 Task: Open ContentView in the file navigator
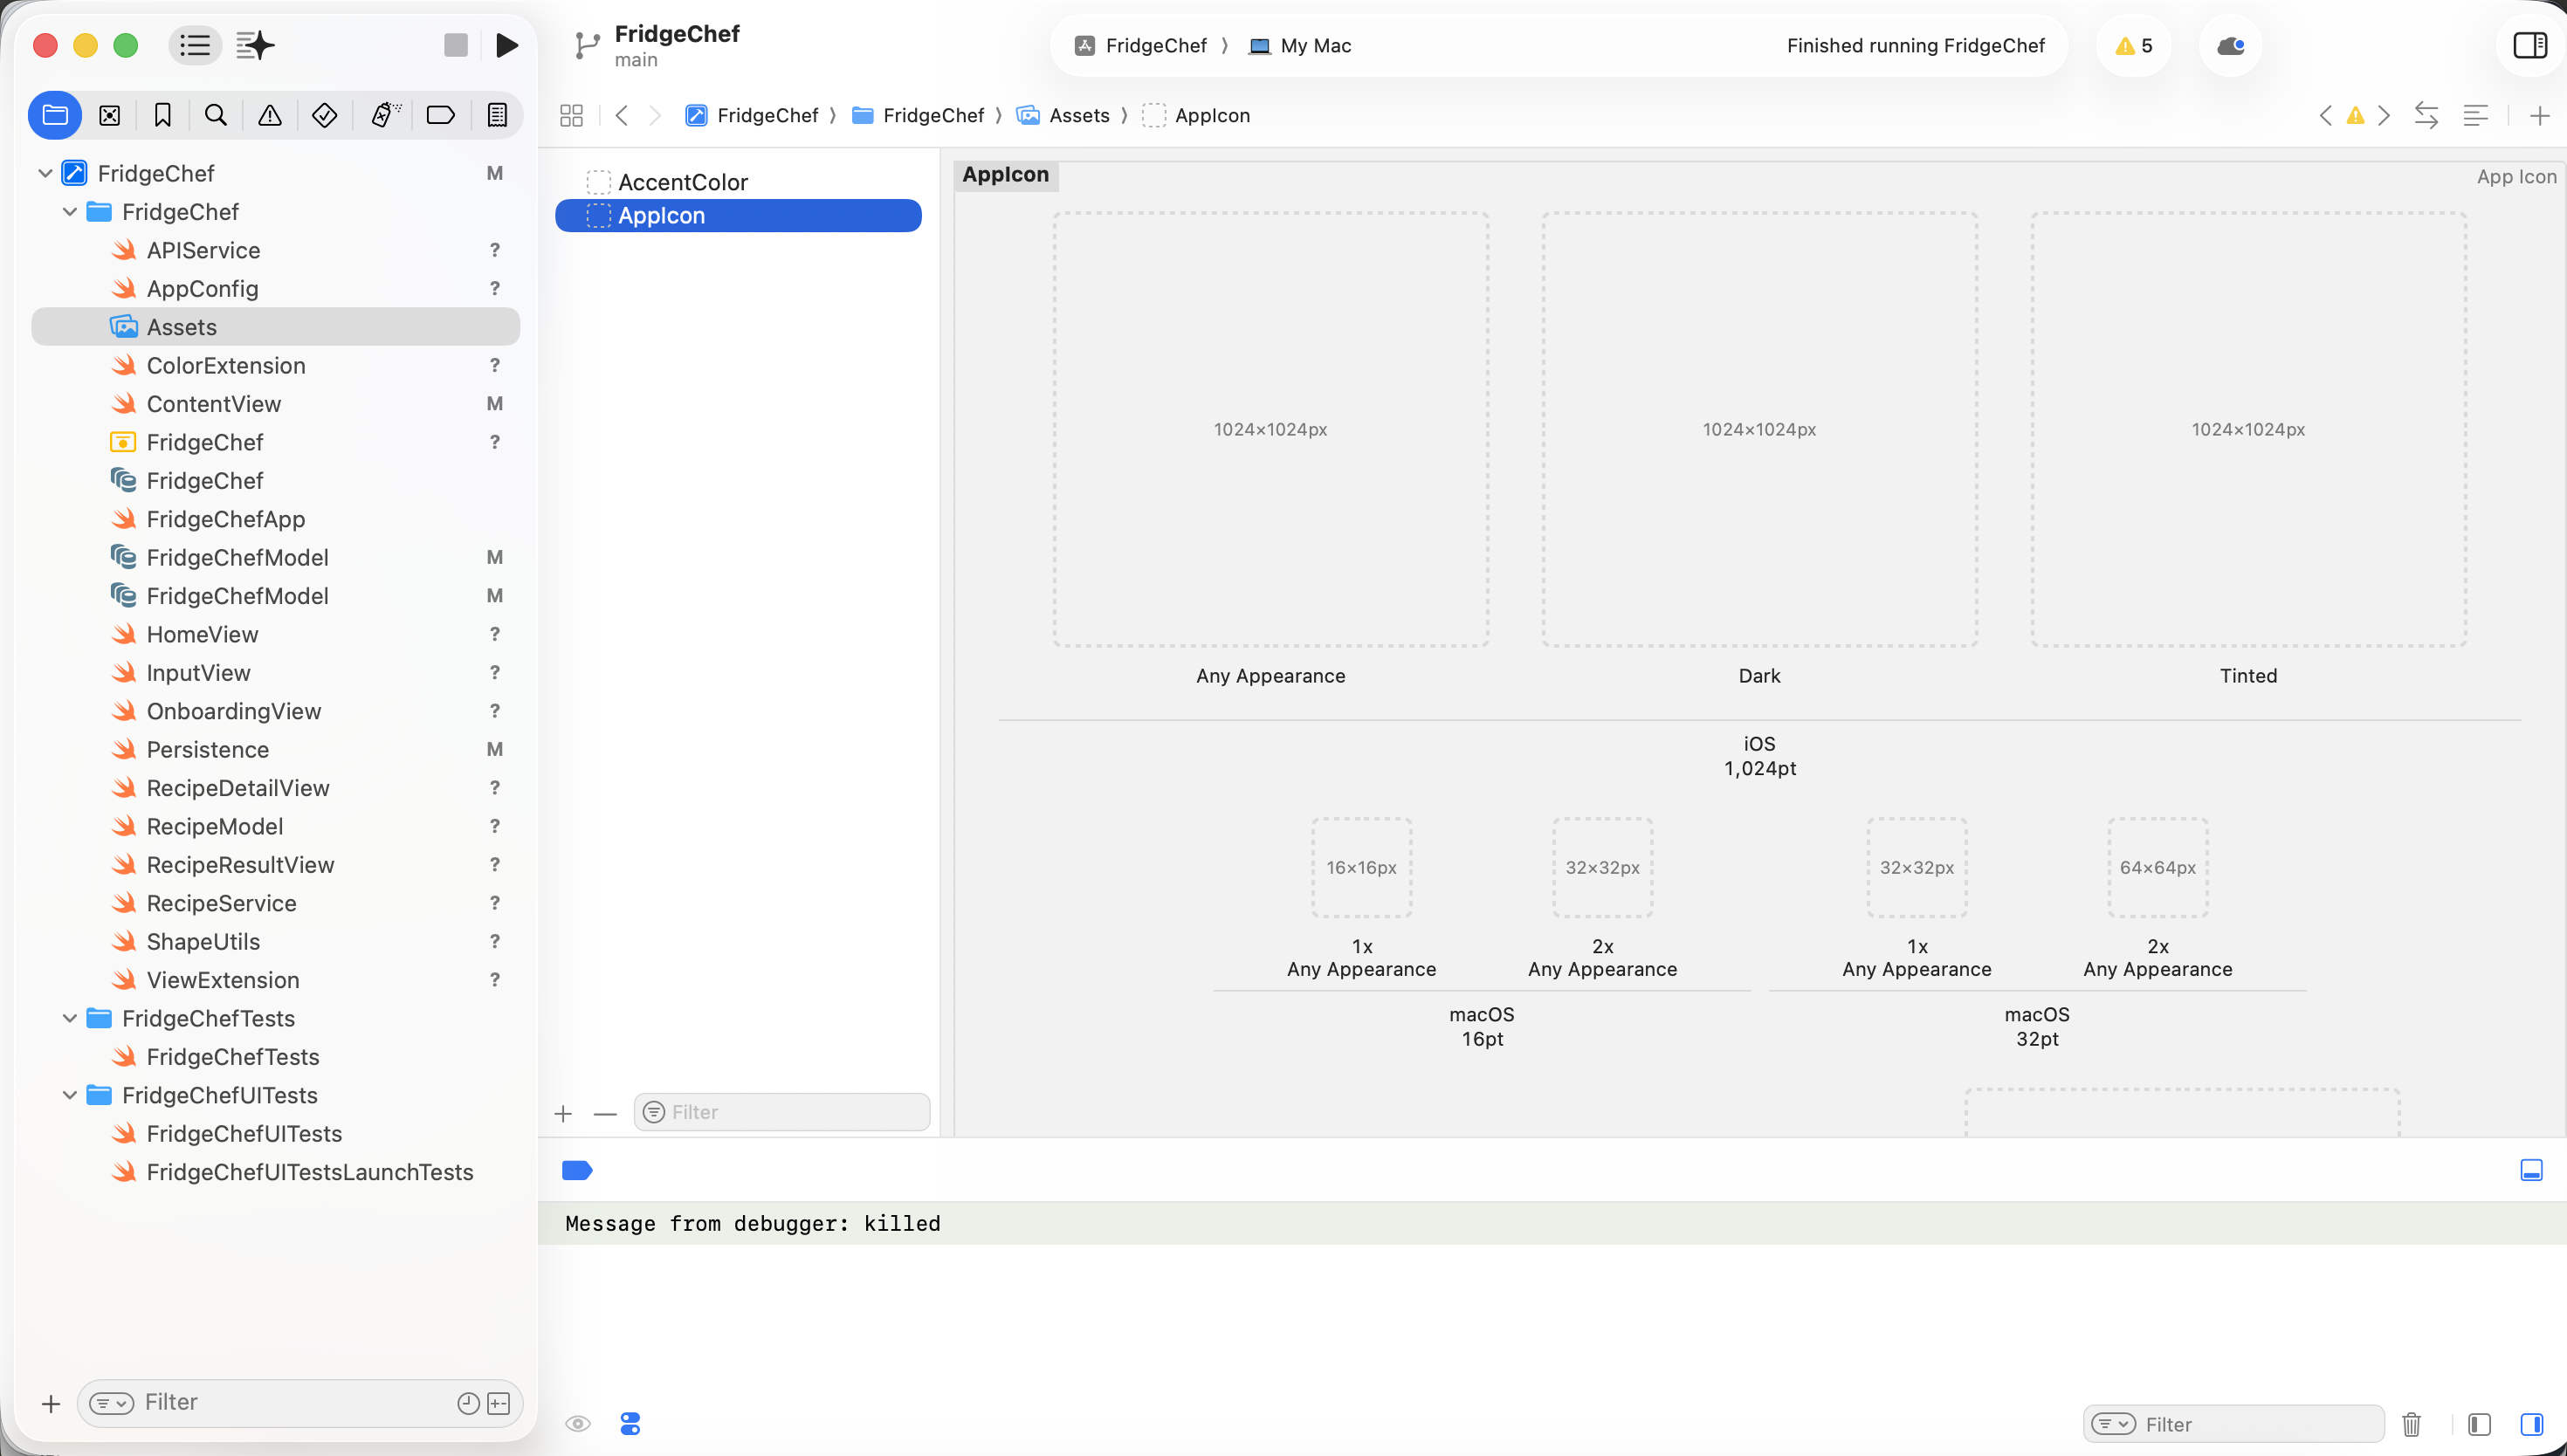click(213, 404)
